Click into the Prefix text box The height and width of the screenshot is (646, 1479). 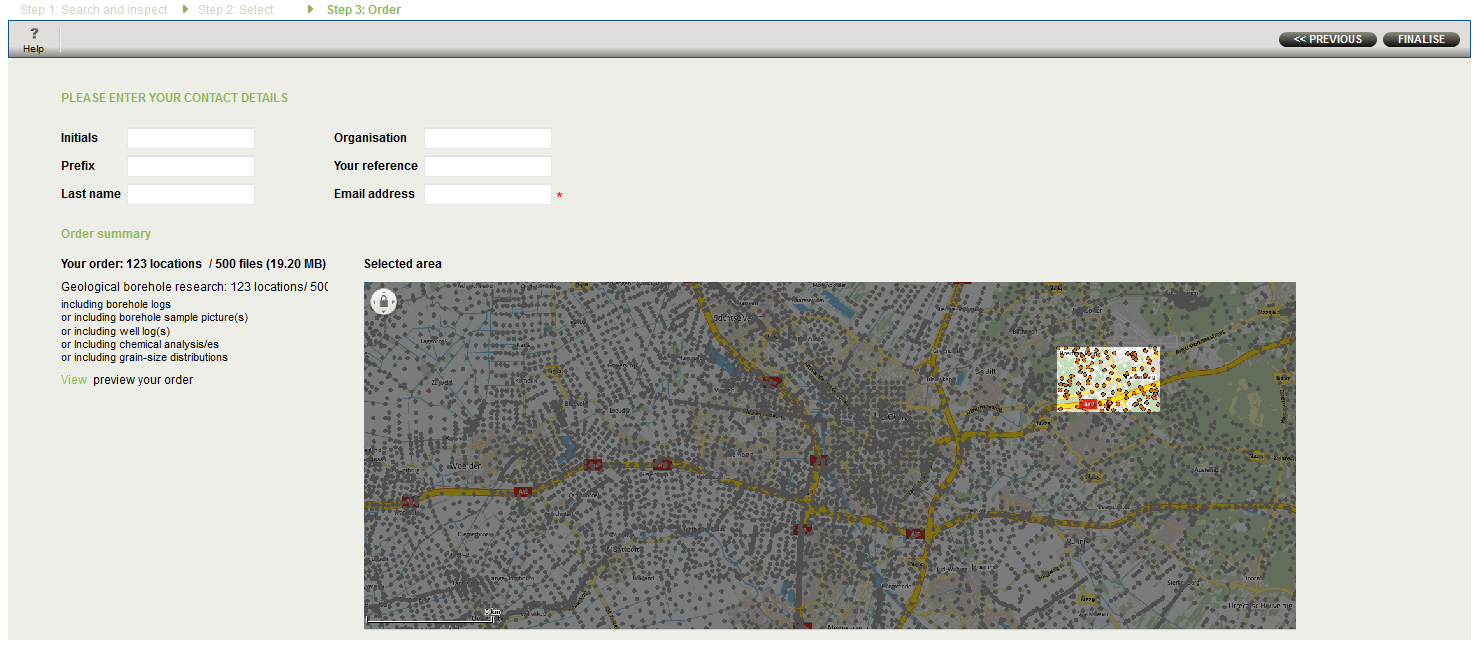click(x=191, y=166)
